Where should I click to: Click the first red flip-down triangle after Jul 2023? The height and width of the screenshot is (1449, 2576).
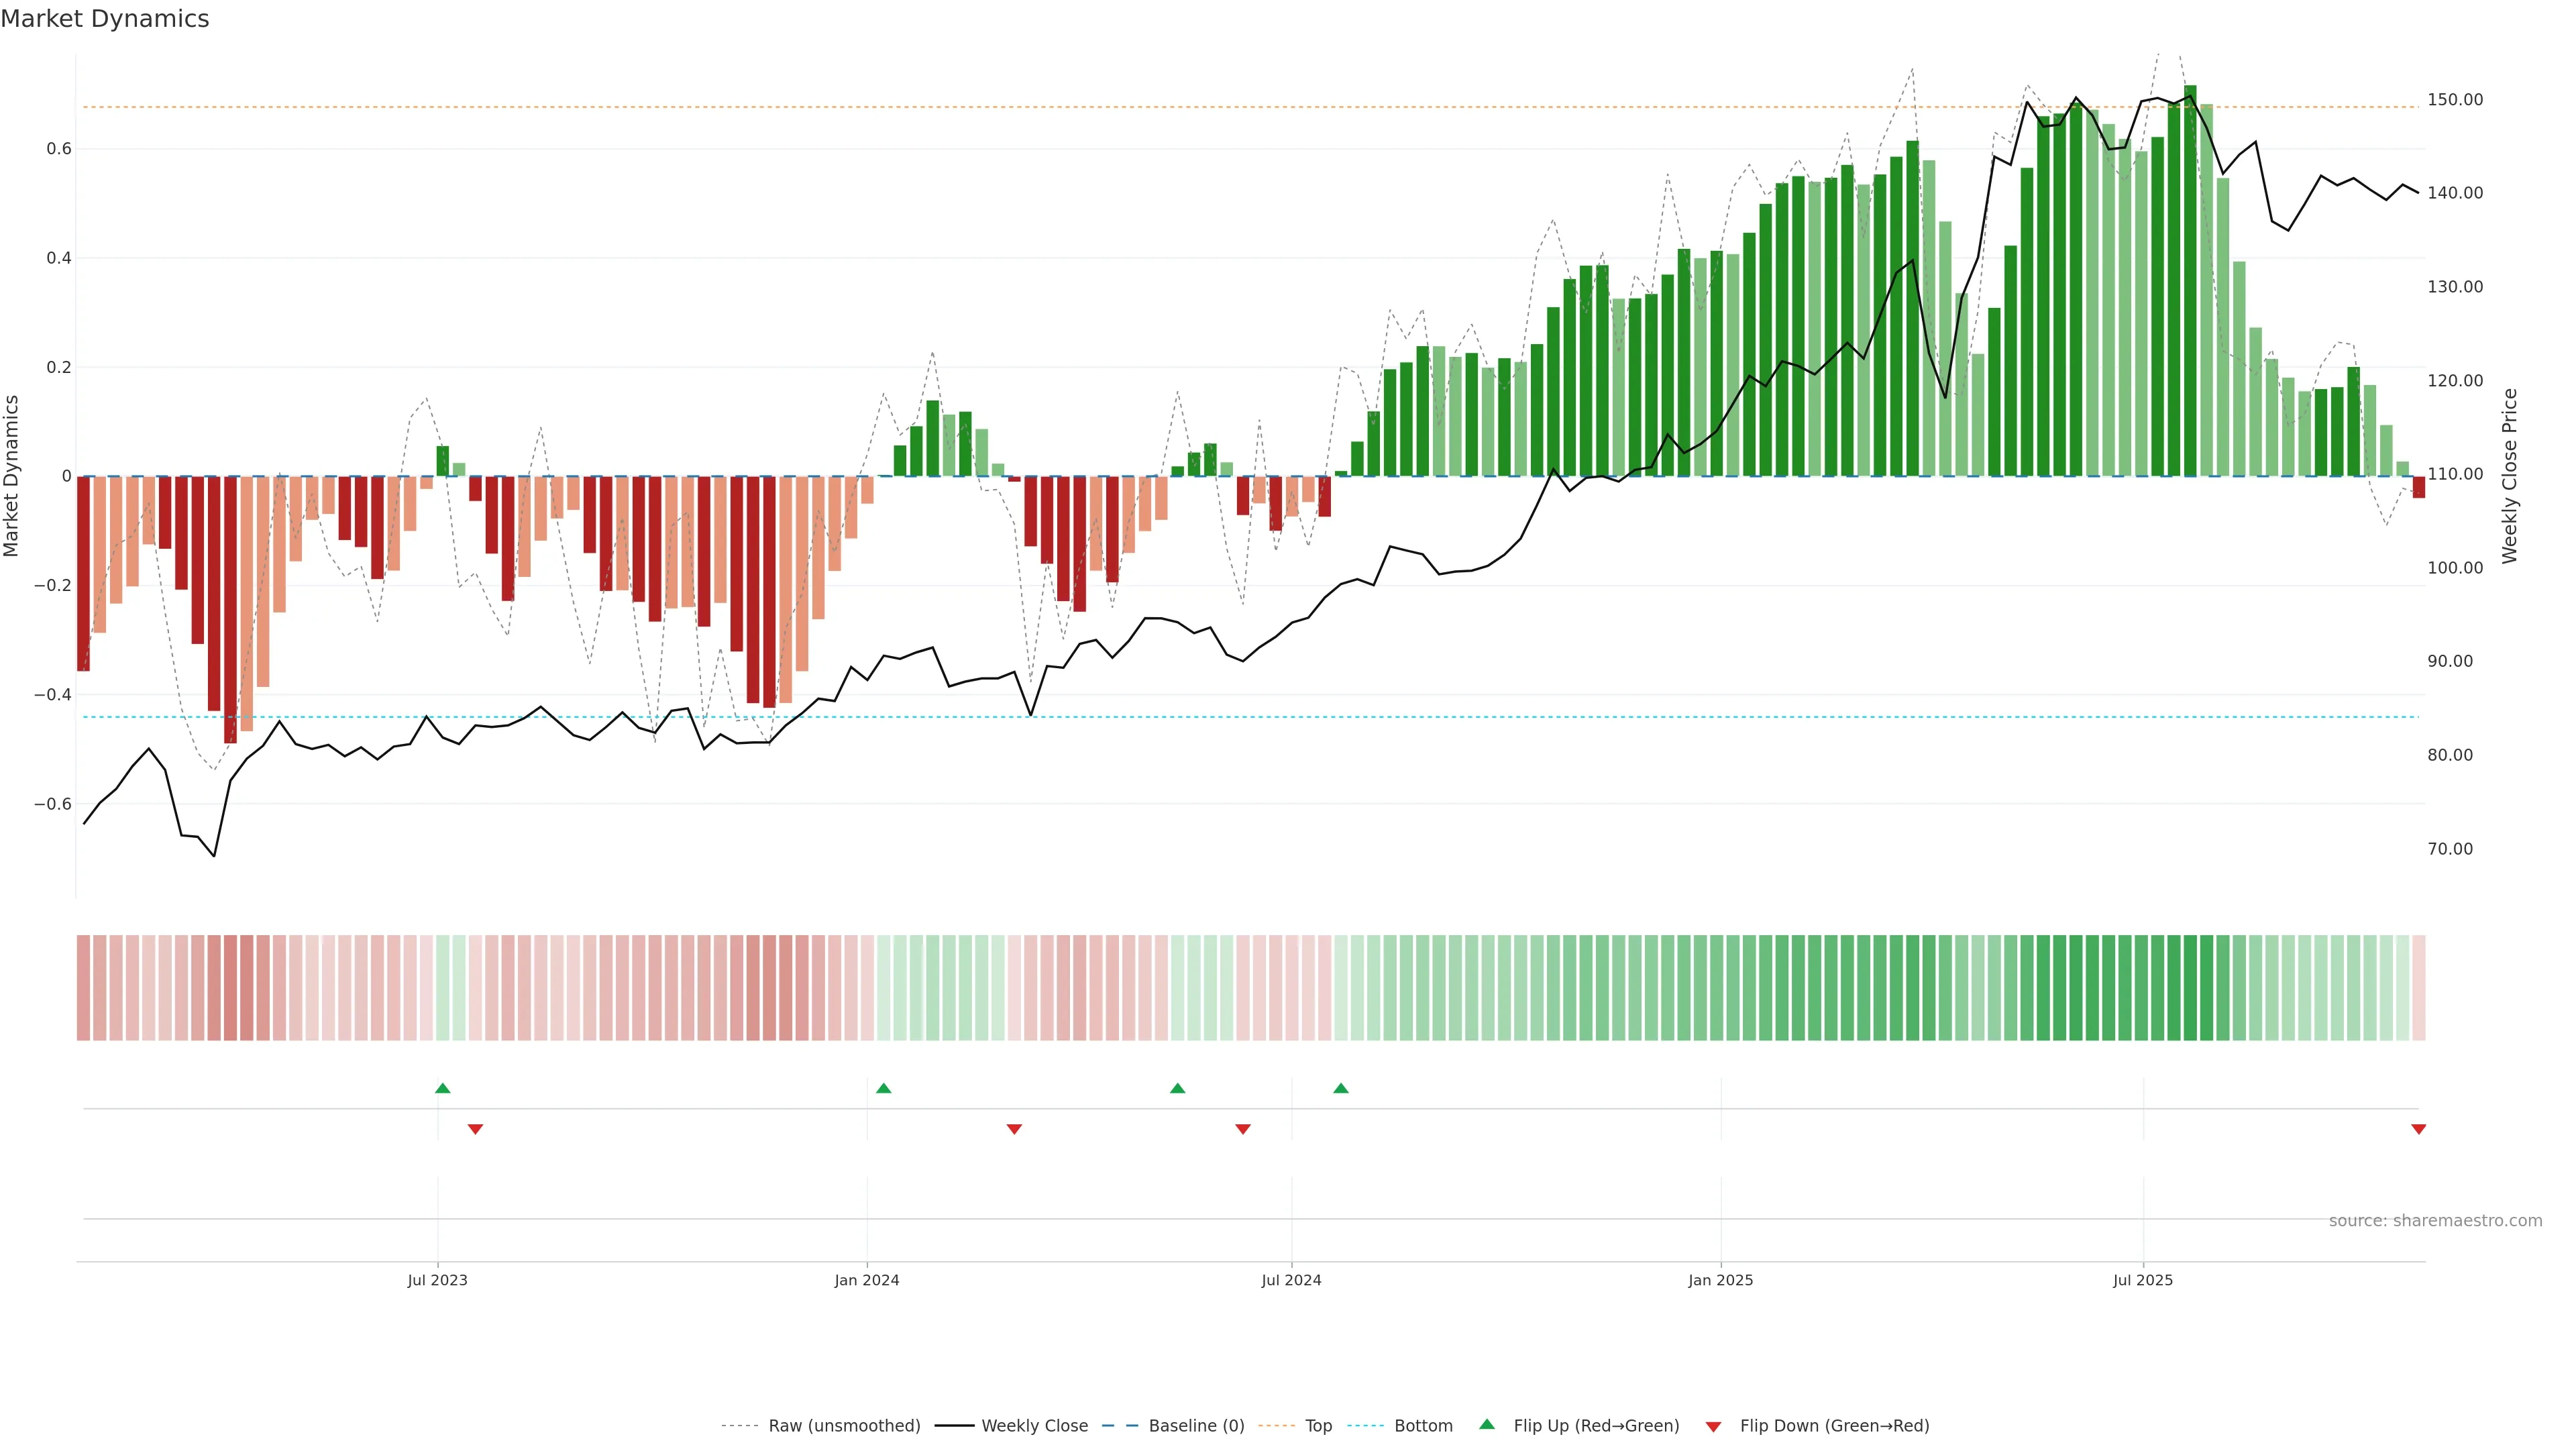click(475, 1129)
